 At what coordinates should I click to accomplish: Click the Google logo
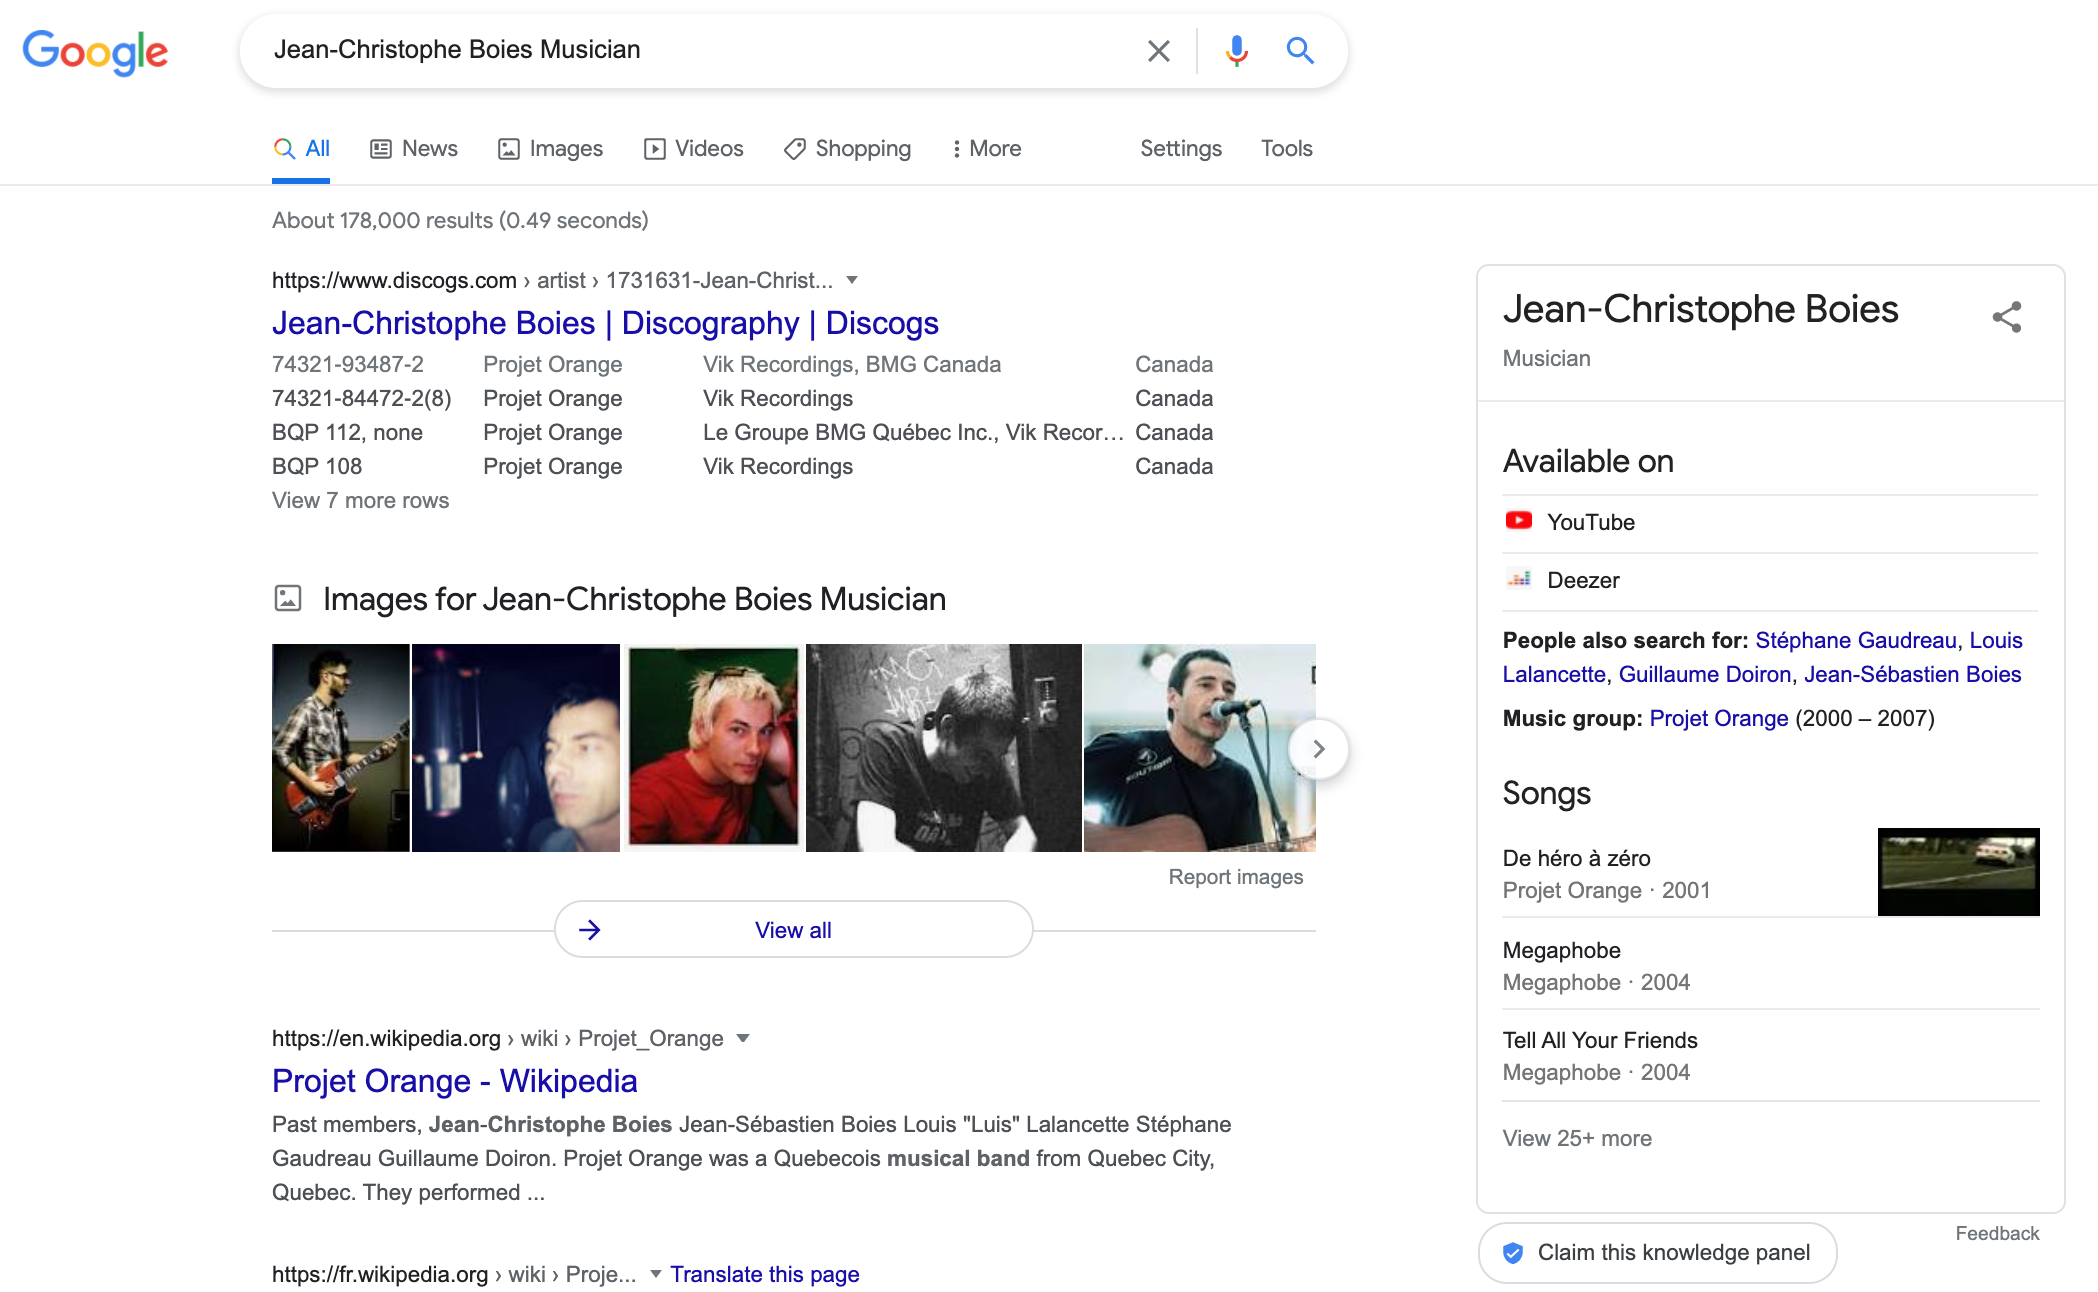tap(95, 52)
